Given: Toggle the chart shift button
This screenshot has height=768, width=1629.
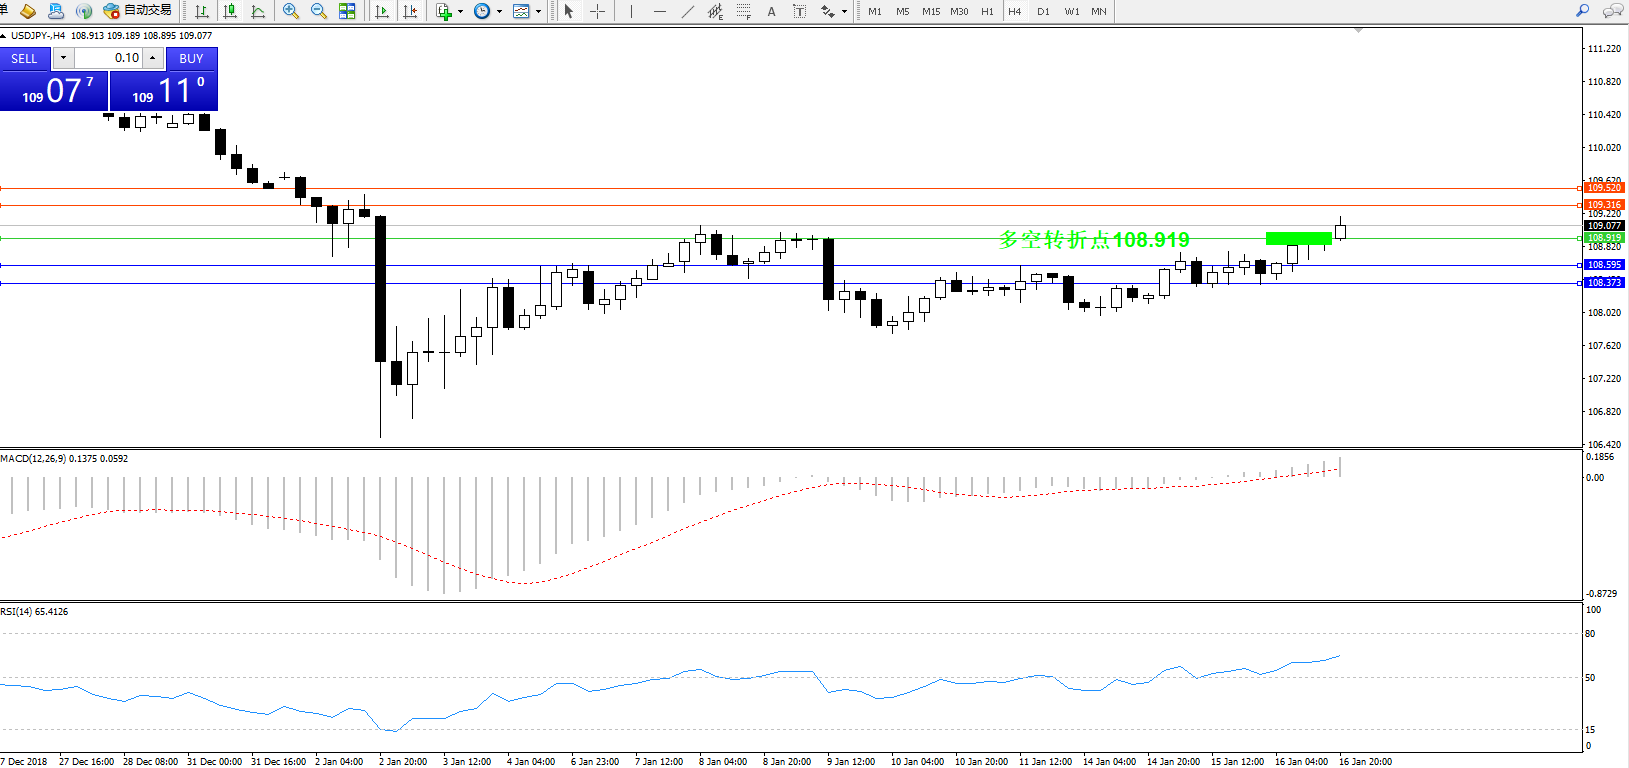Looking at the screenshot, I should (410, 11).
